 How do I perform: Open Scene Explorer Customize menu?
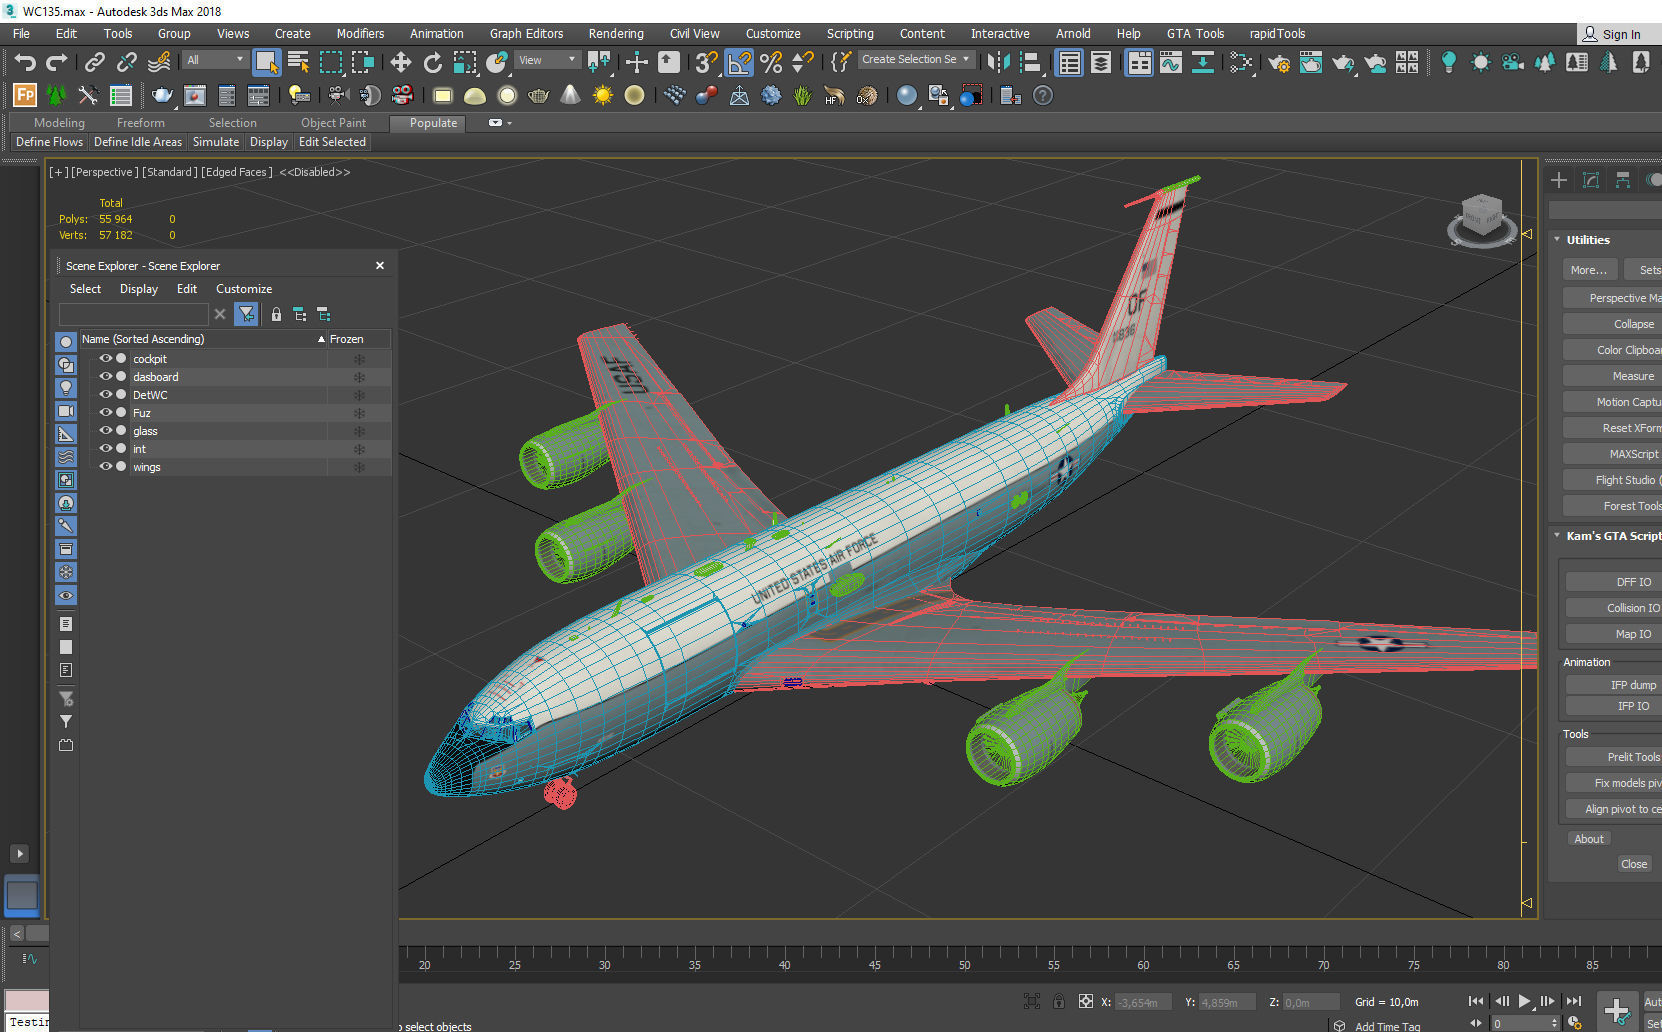[244, 289]
